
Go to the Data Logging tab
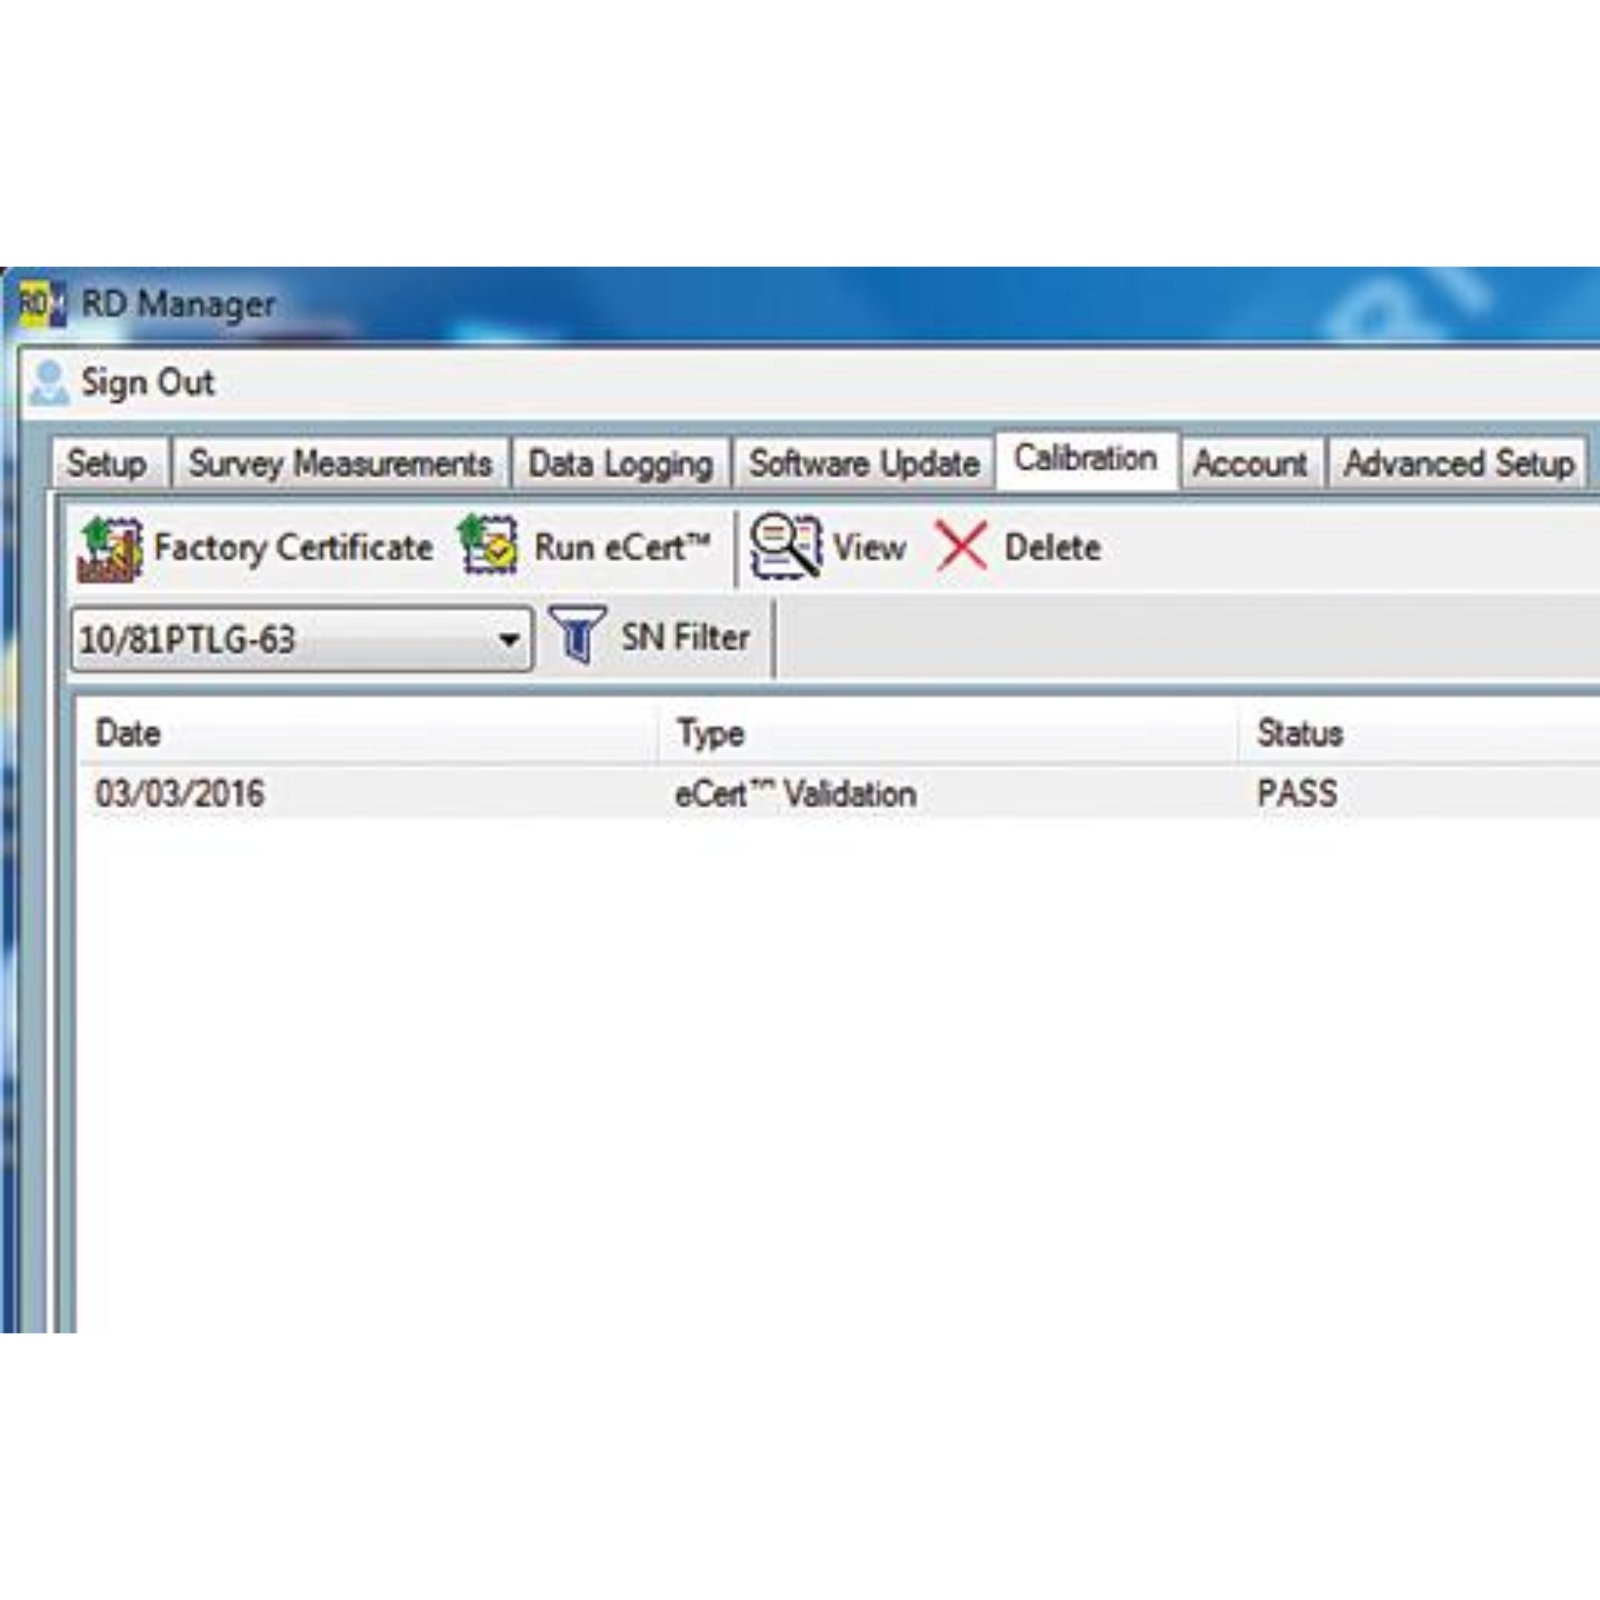click(x=620, y=464)
